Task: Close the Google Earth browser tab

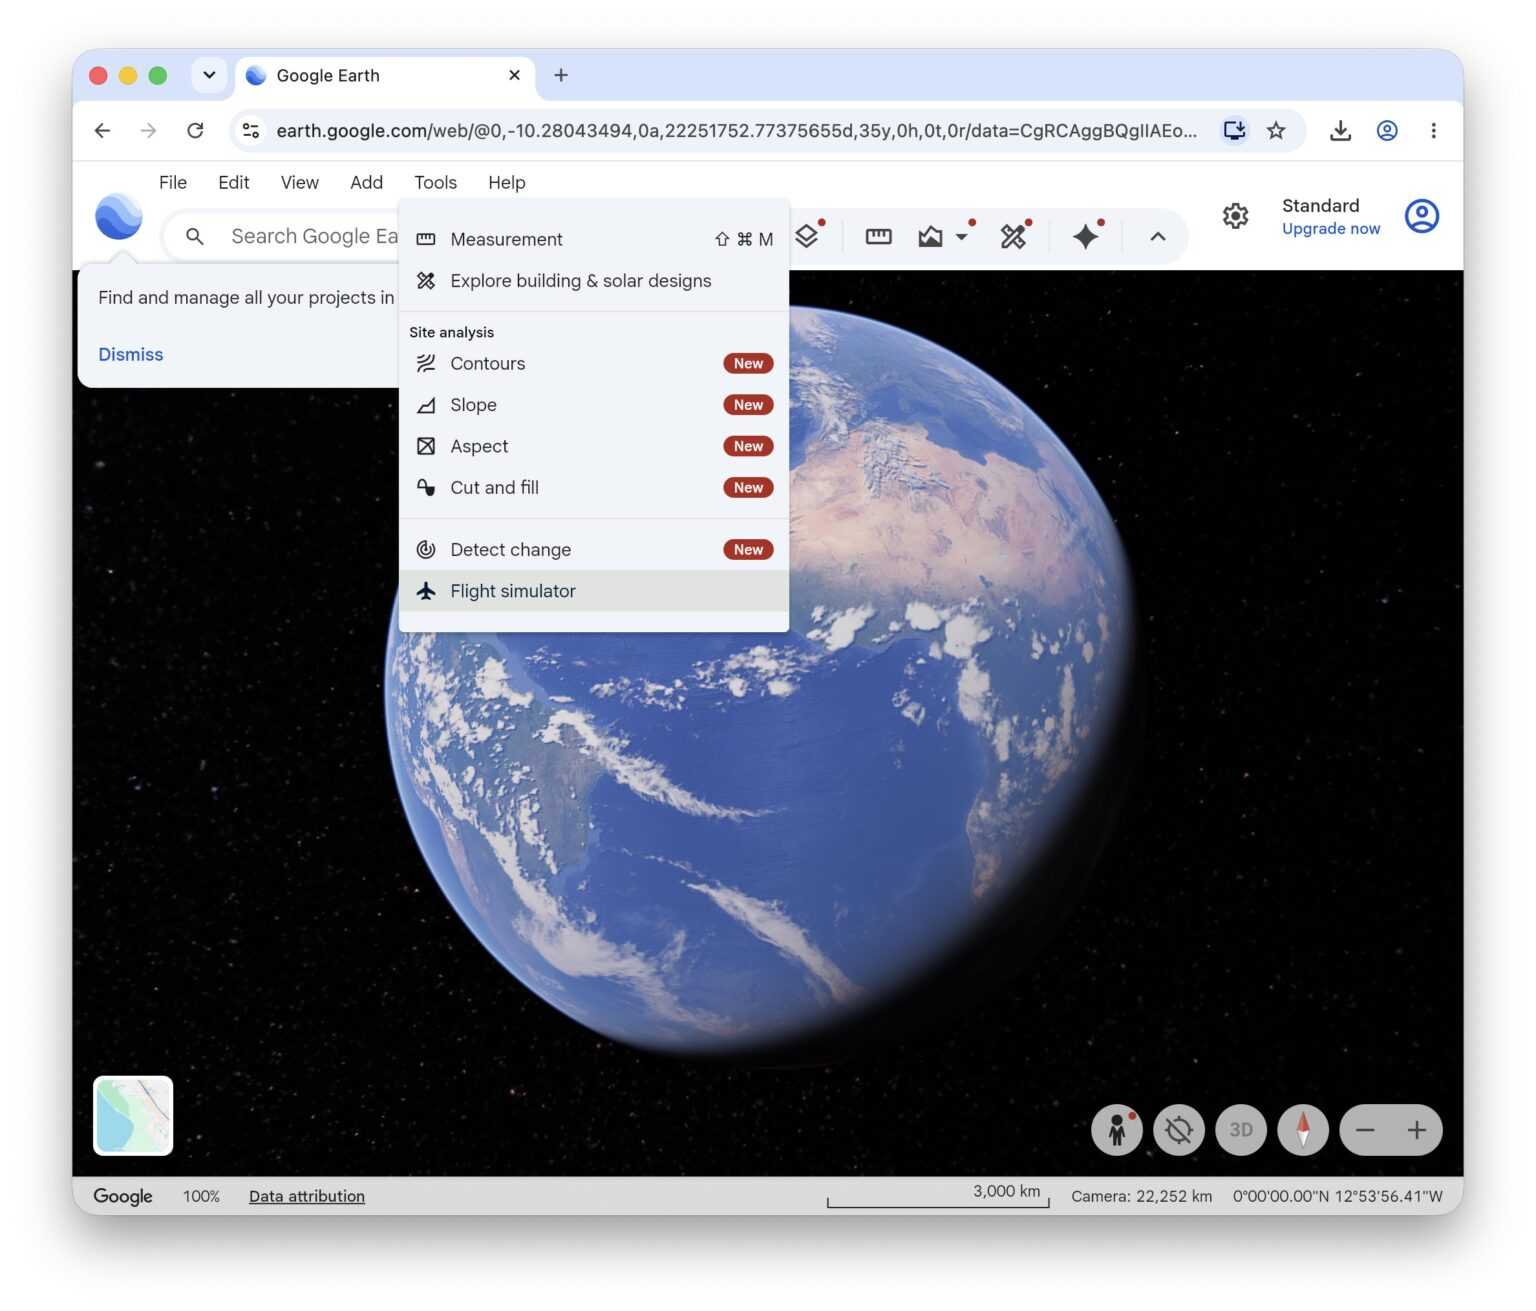Action: [514, 75]
